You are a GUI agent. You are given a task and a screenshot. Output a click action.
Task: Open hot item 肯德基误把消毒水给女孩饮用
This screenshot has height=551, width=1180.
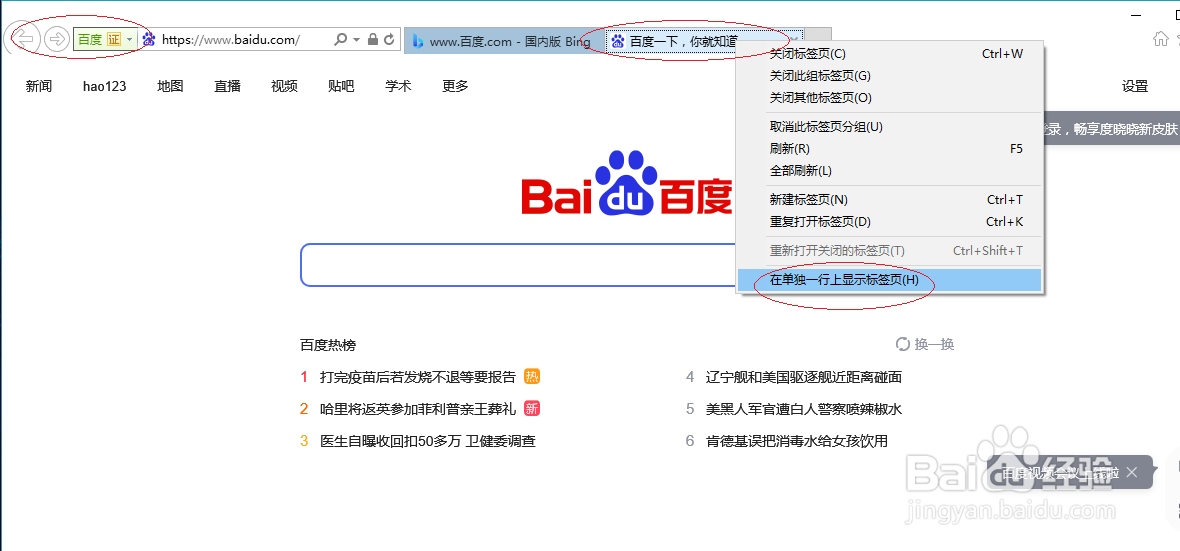click(x=797, y=442)
